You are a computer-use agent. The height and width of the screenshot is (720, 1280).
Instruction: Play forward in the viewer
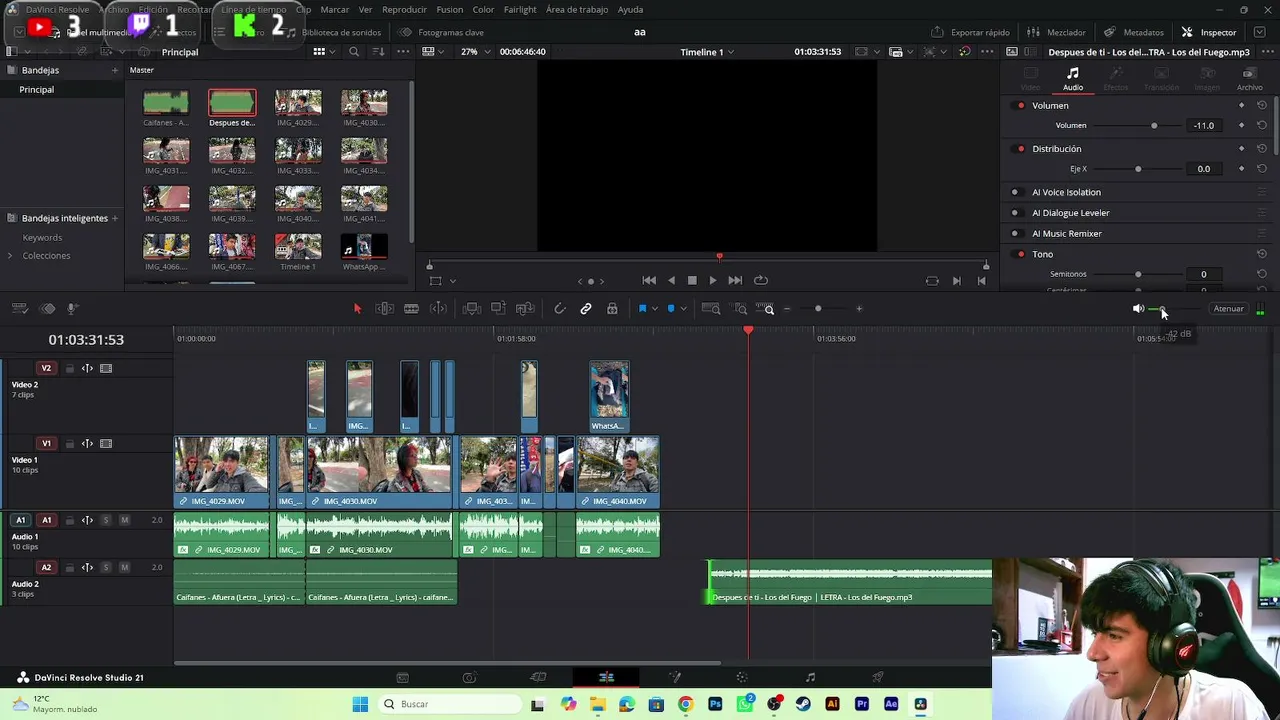[x=713, y=281]
